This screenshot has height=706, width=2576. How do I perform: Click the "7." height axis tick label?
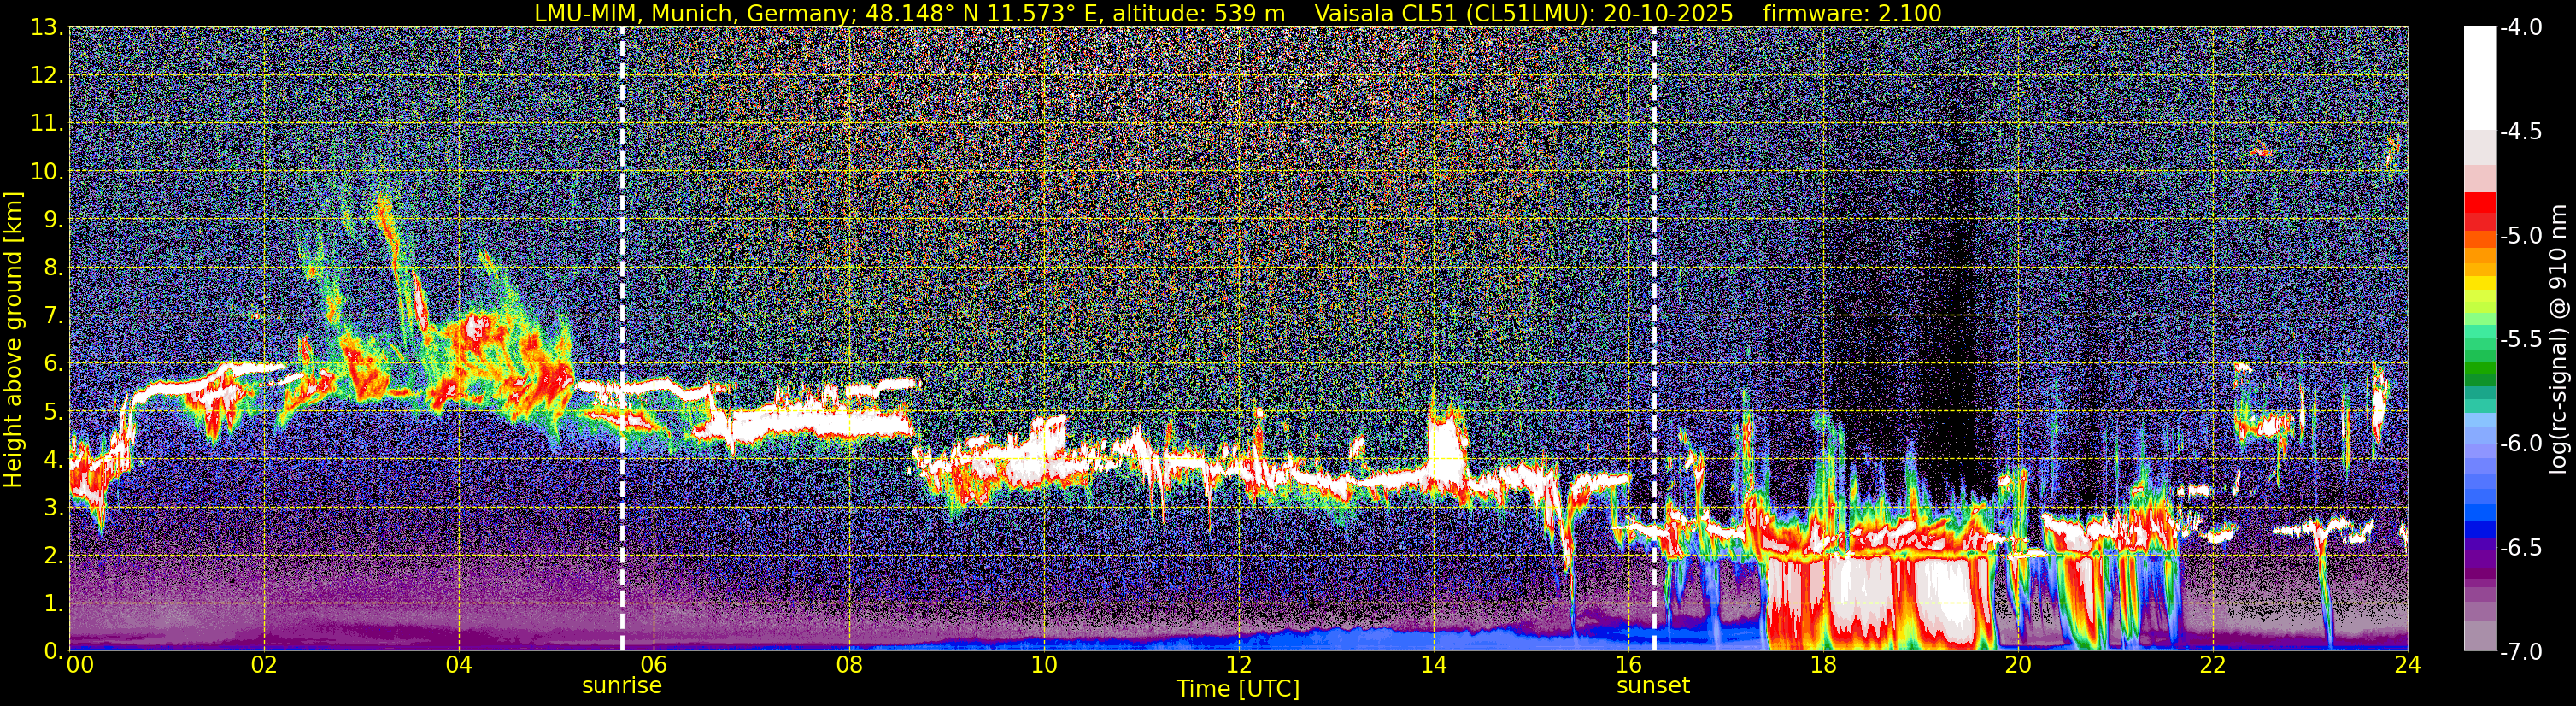tap(55, 315)
